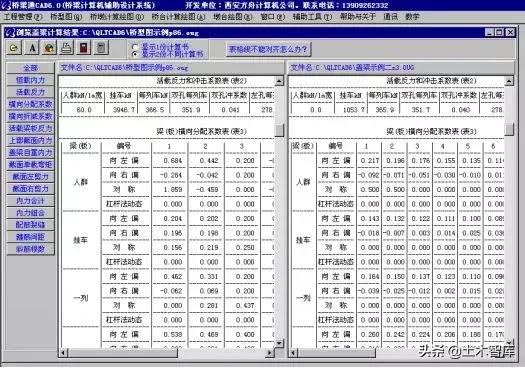Open the 辅助工具(T) menu

tap(312, 17)
